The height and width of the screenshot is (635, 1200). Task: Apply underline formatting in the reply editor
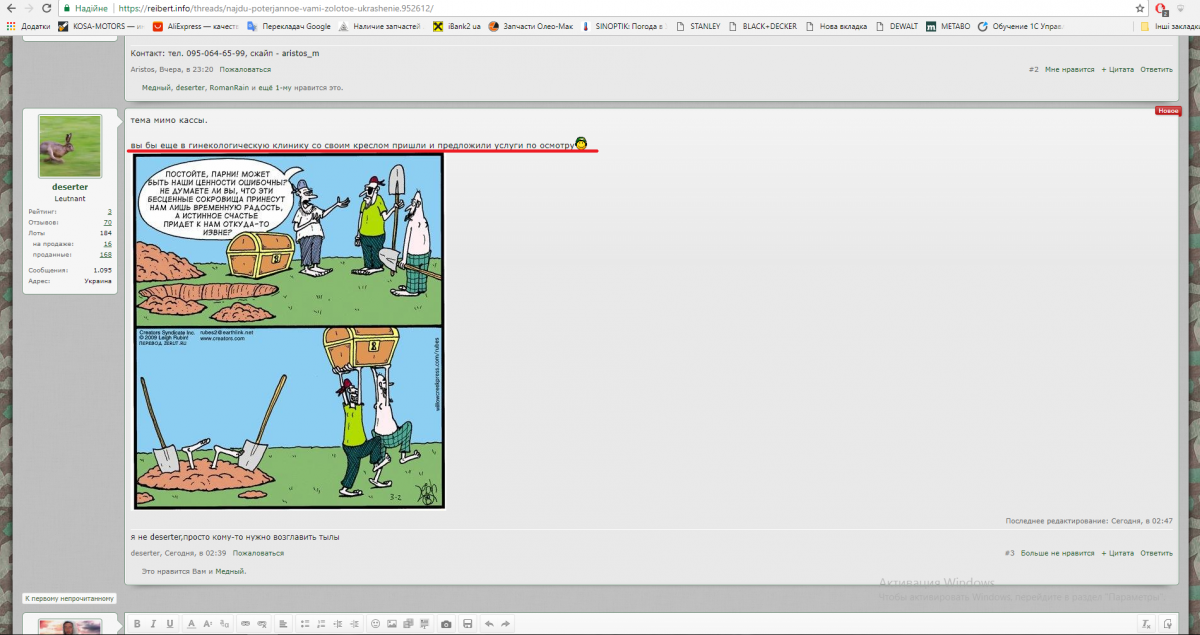[170, 624]
